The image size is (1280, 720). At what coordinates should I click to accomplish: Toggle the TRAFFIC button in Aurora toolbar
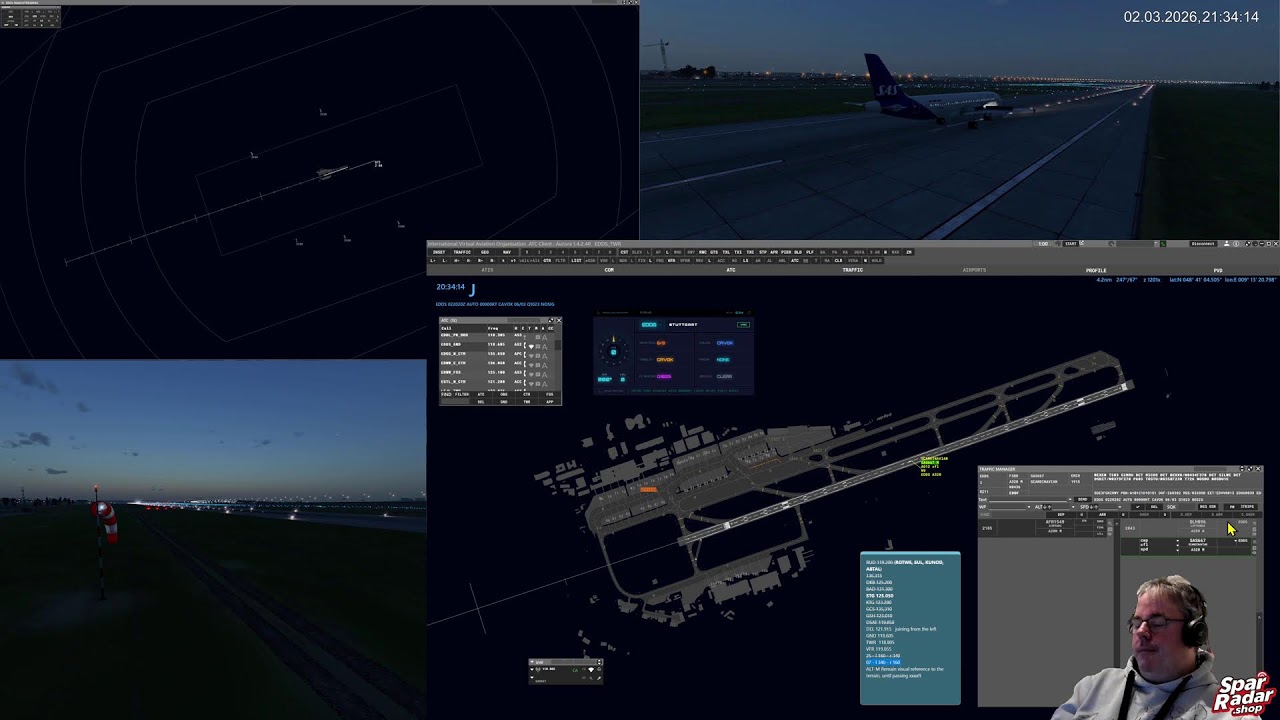462,252
